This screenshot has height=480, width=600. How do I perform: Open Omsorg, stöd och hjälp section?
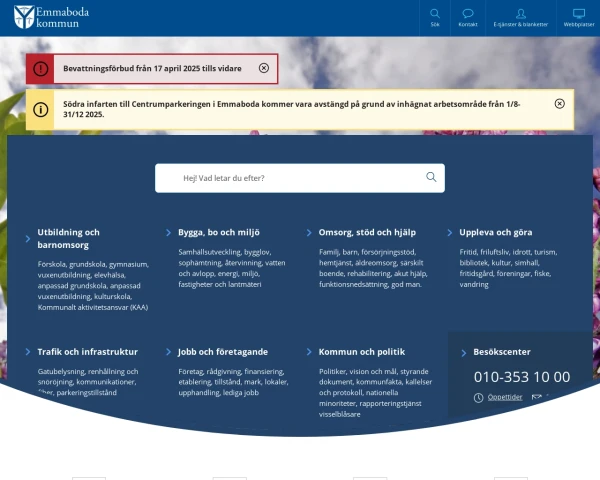[x=367, y=232]
